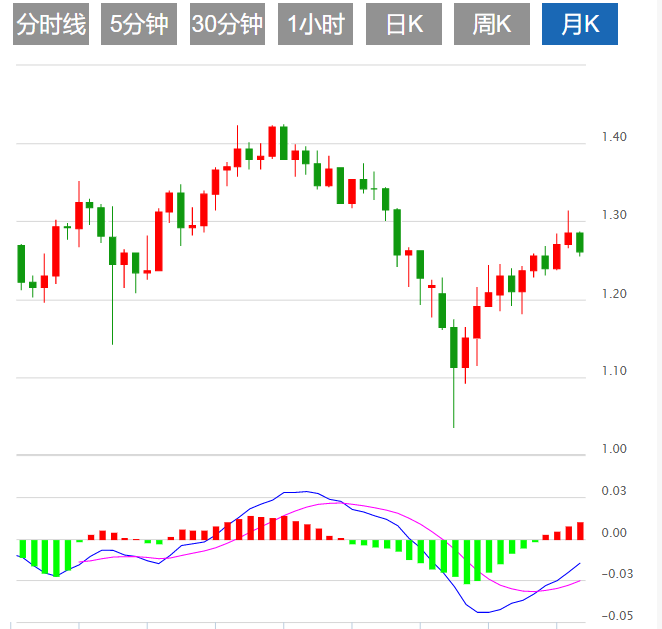Open the 30分钟 interval tab
The image size is (662, 629).
click(x=227, y=25)
